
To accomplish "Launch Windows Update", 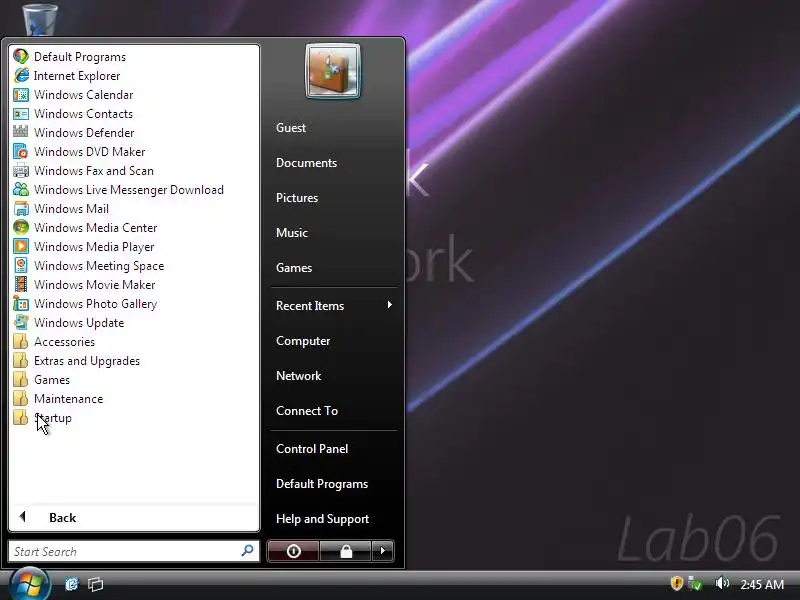I will pyautogui.click(x=69, y=322).
